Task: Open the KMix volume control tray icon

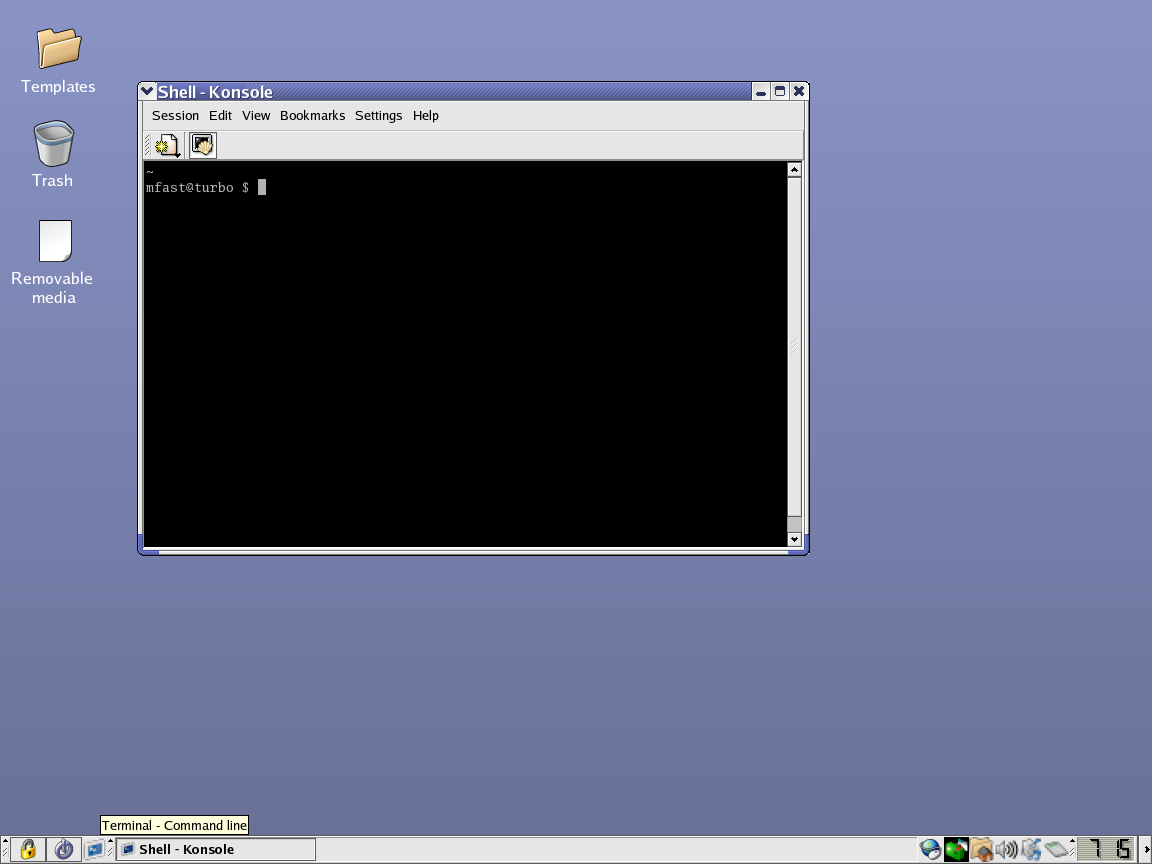Action: [1007, 849]
